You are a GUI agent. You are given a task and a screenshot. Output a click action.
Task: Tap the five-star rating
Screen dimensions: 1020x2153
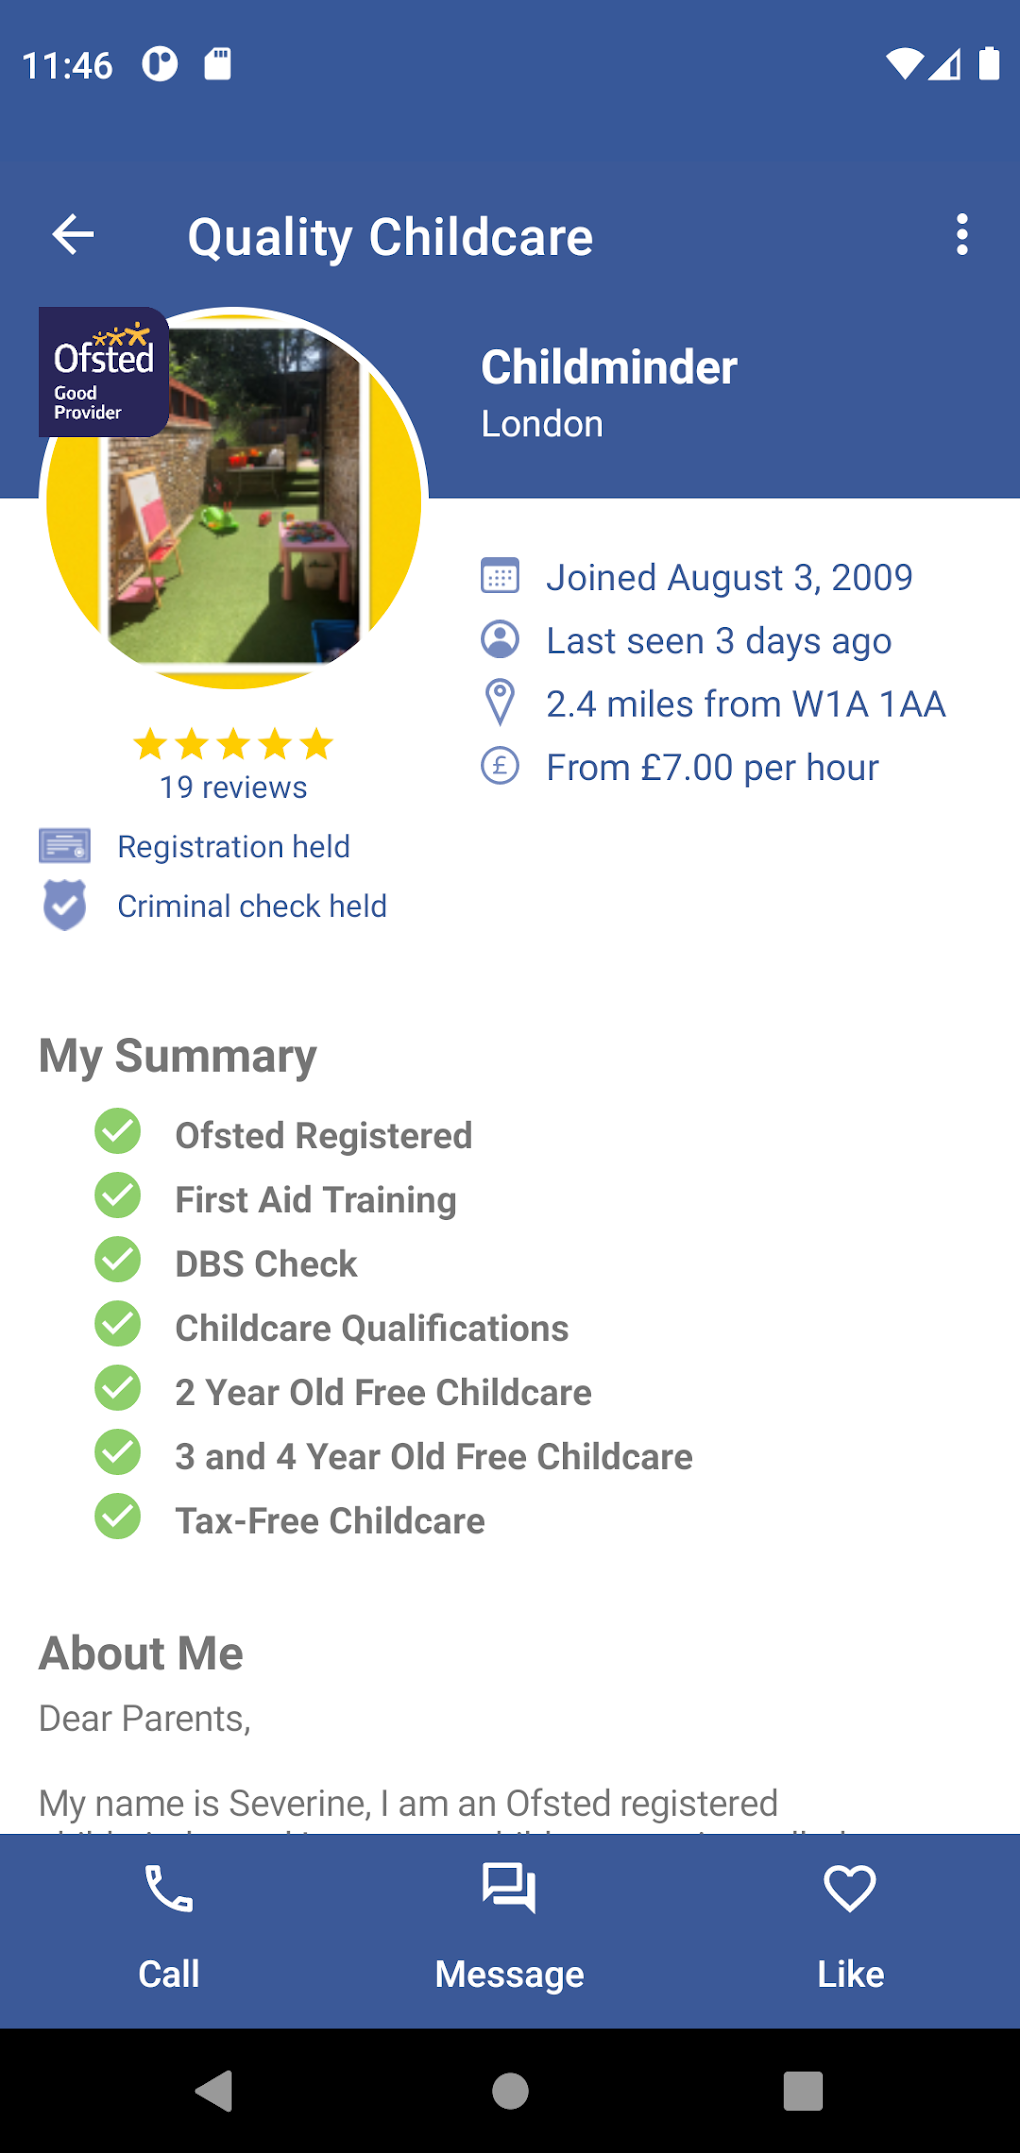click(x=233, y=744)
